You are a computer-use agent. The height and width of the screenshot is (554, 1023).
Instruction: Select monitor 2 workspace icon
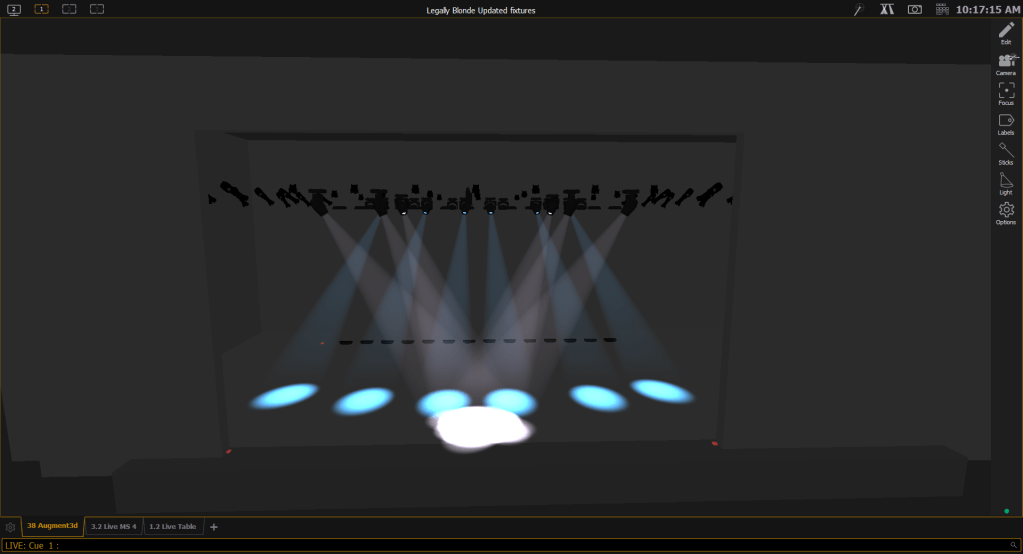tap(14, 9)
